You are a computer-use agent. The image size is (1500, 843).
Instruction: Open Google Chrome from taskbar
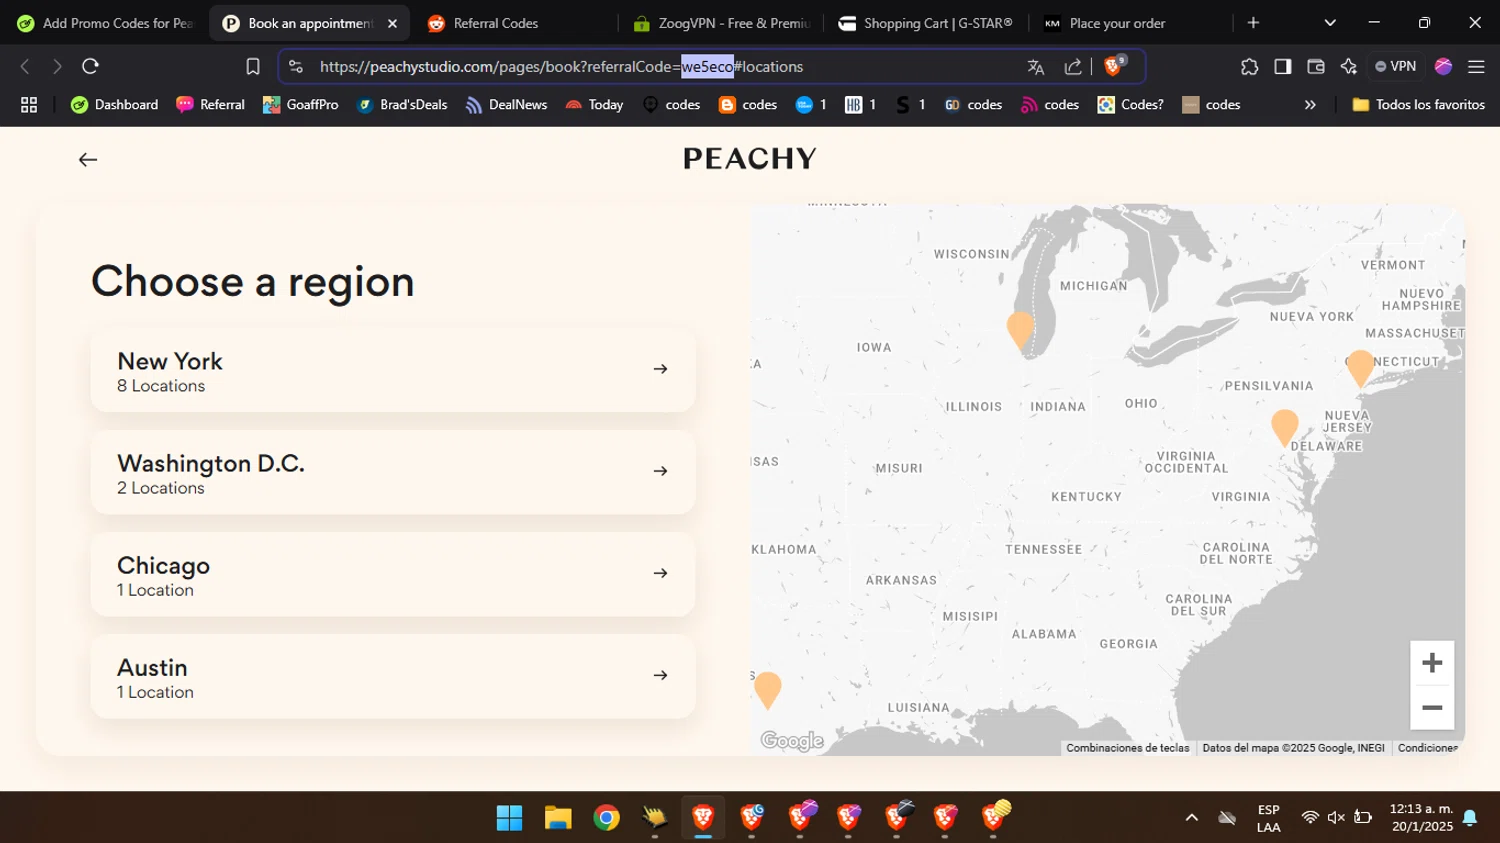[x=606, y=818]
